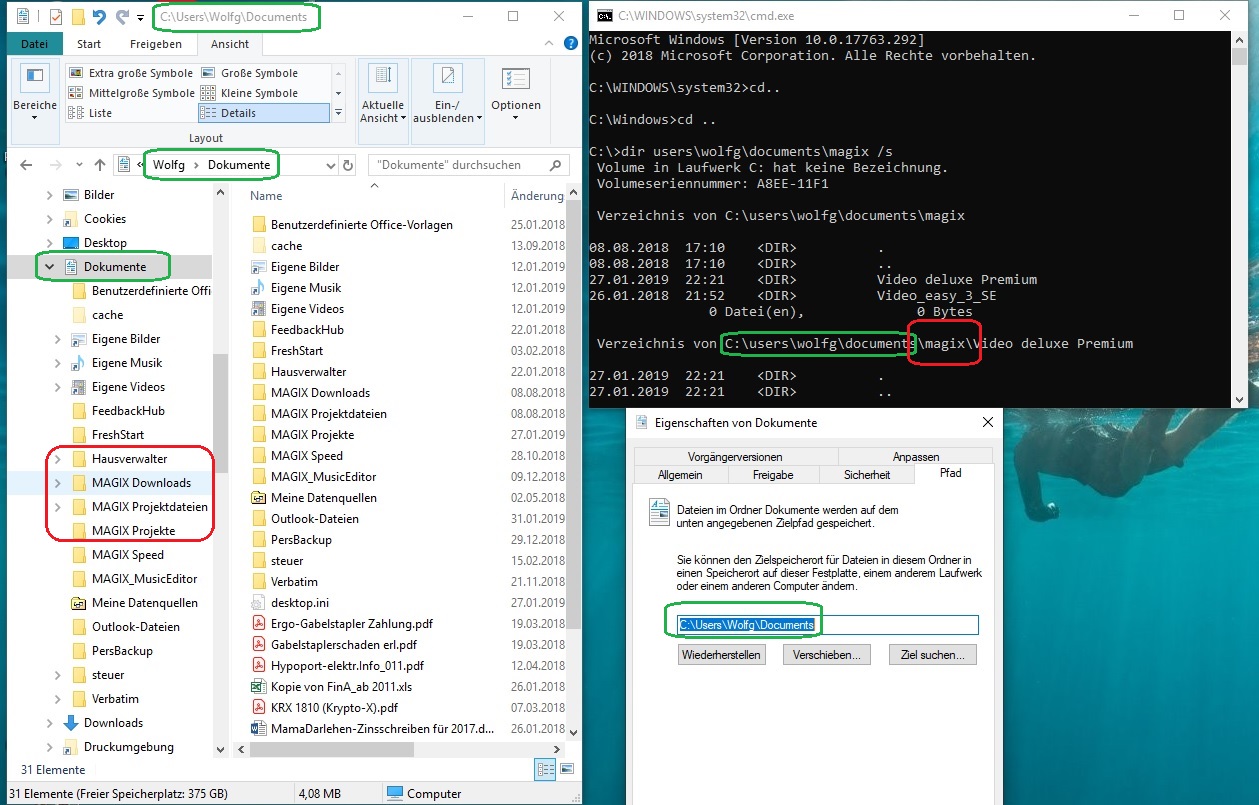
Task: Open Vorgängerversionen tab in properties
Action: click(735, 456)
